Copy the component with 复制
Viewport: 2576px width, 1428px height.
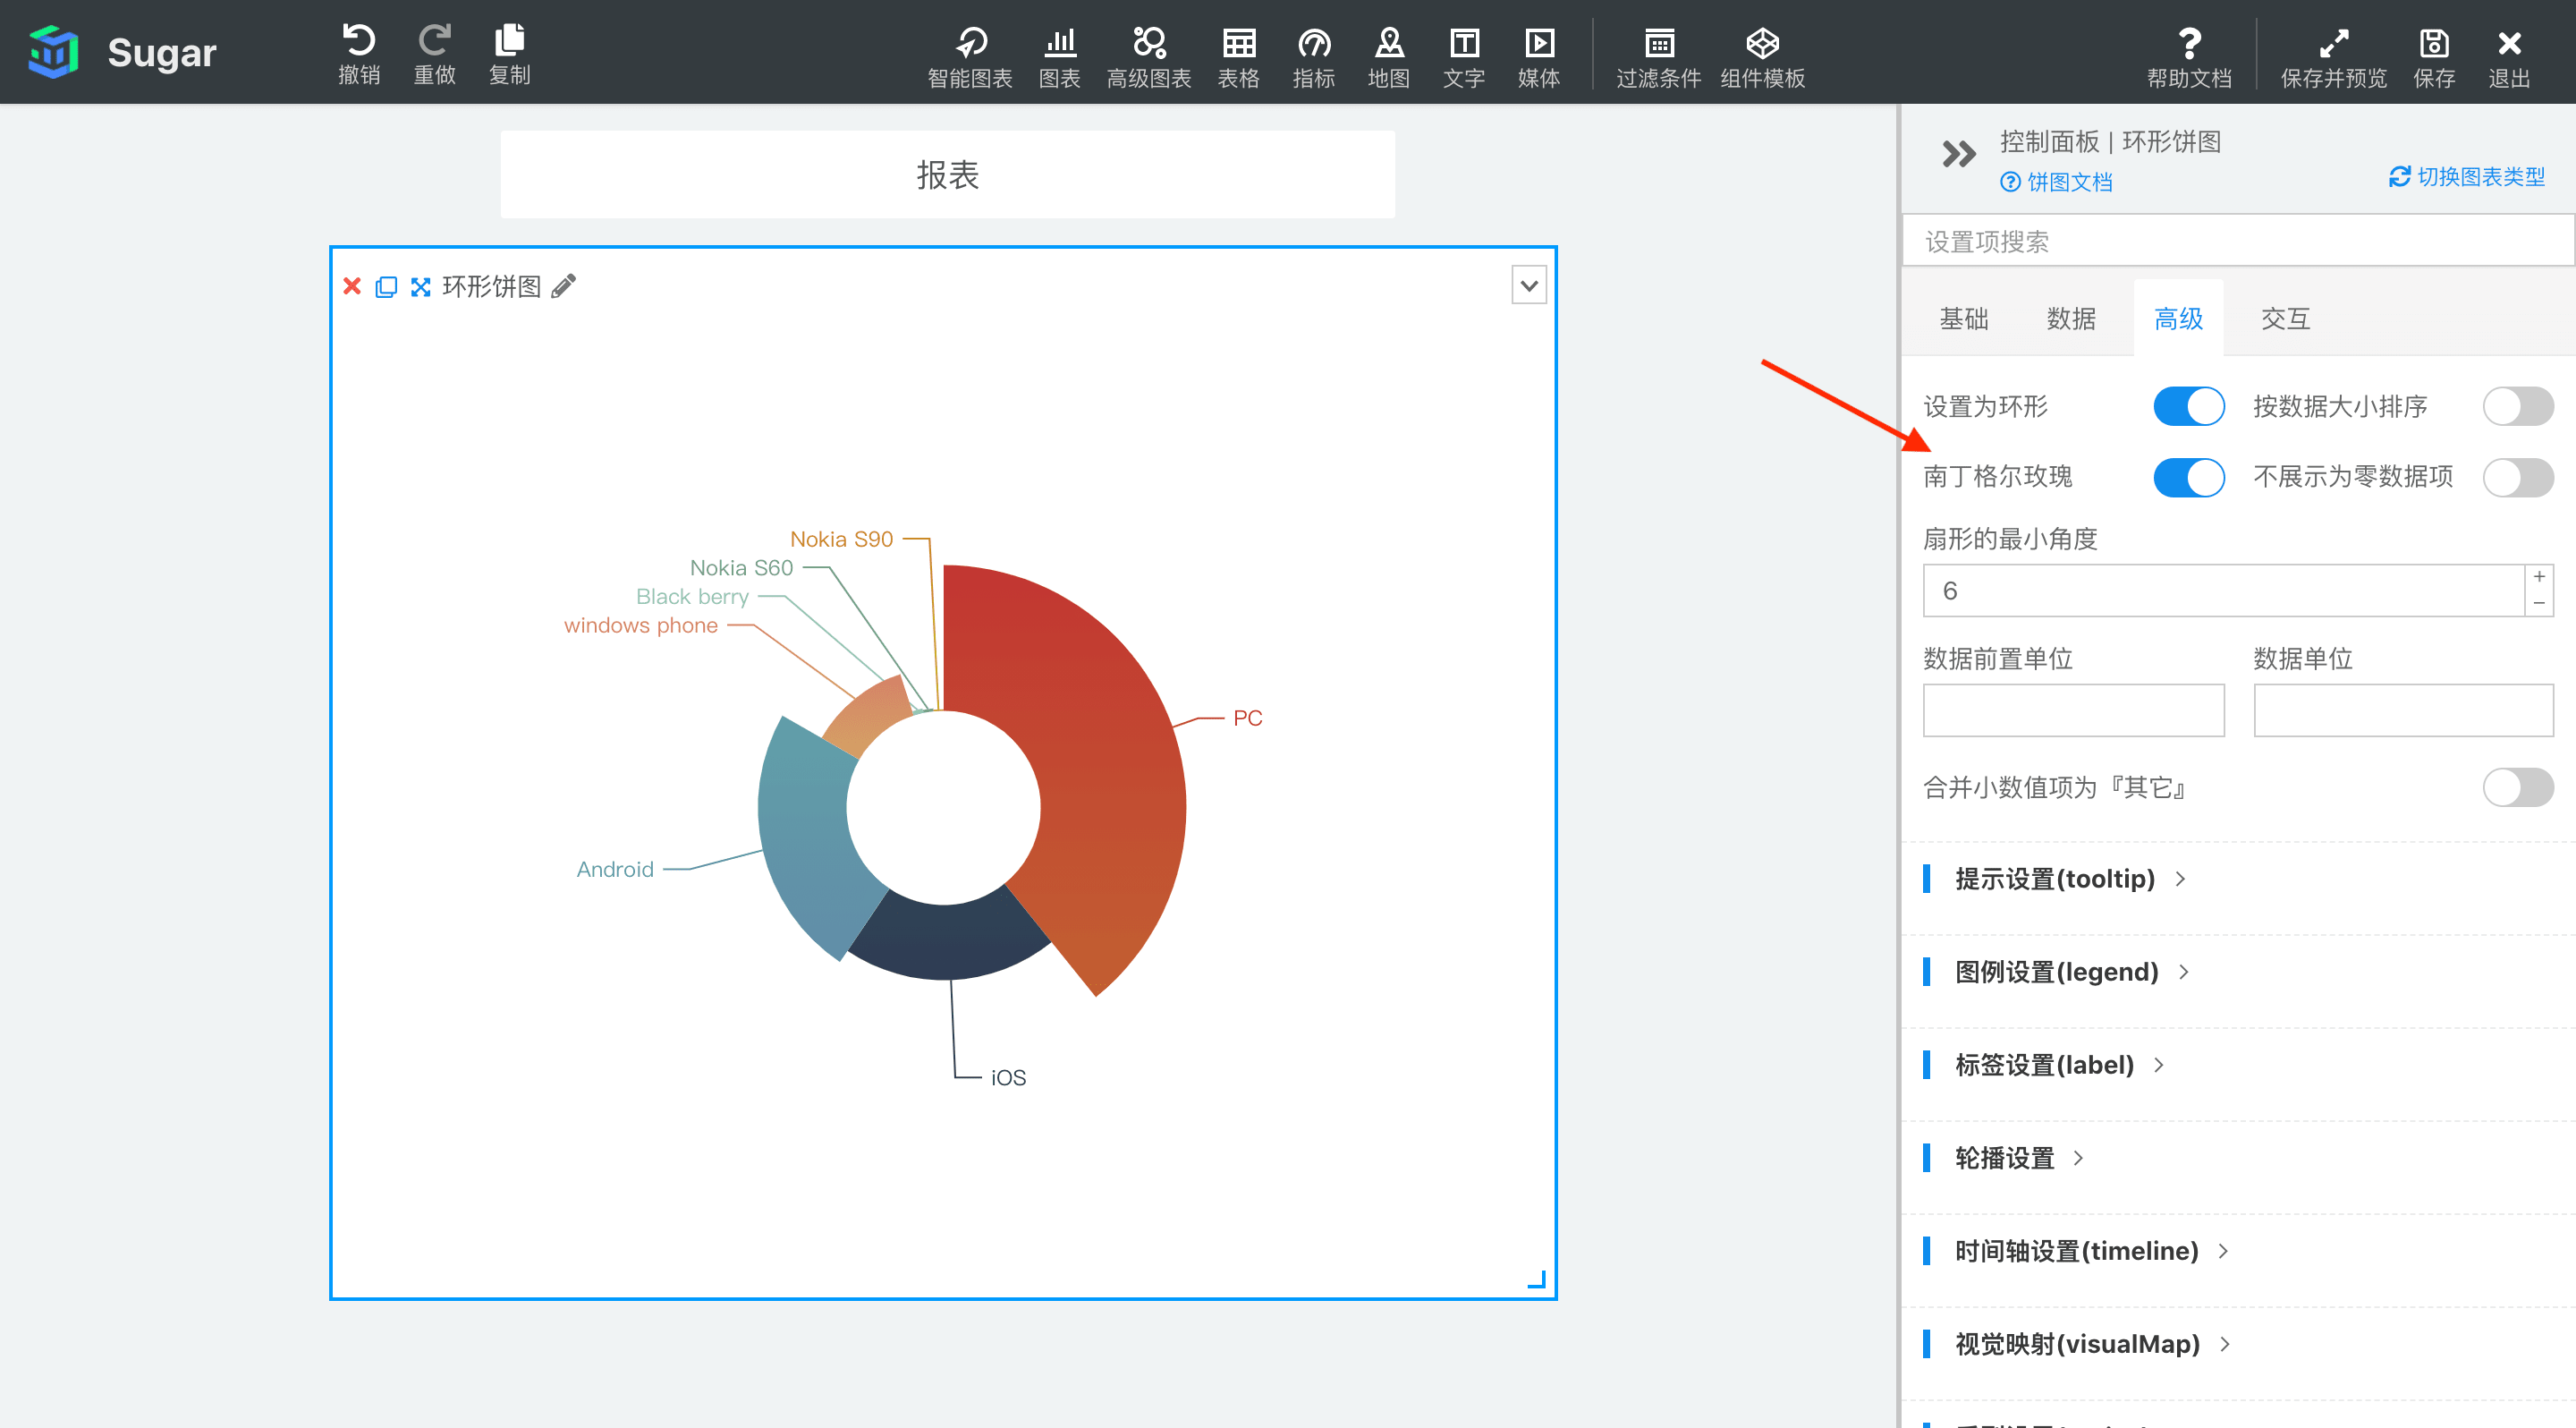510,54
